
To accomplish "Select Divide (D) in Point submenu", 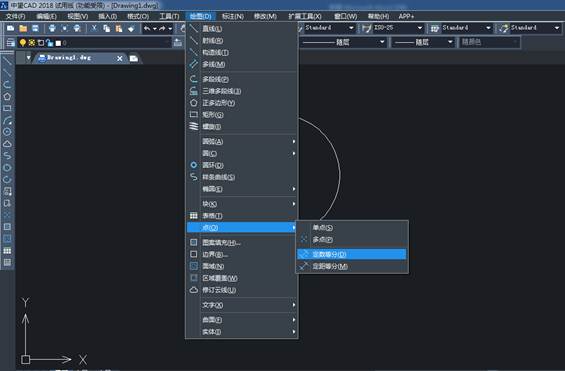I will pyautogui.click(x=352, y=254).
